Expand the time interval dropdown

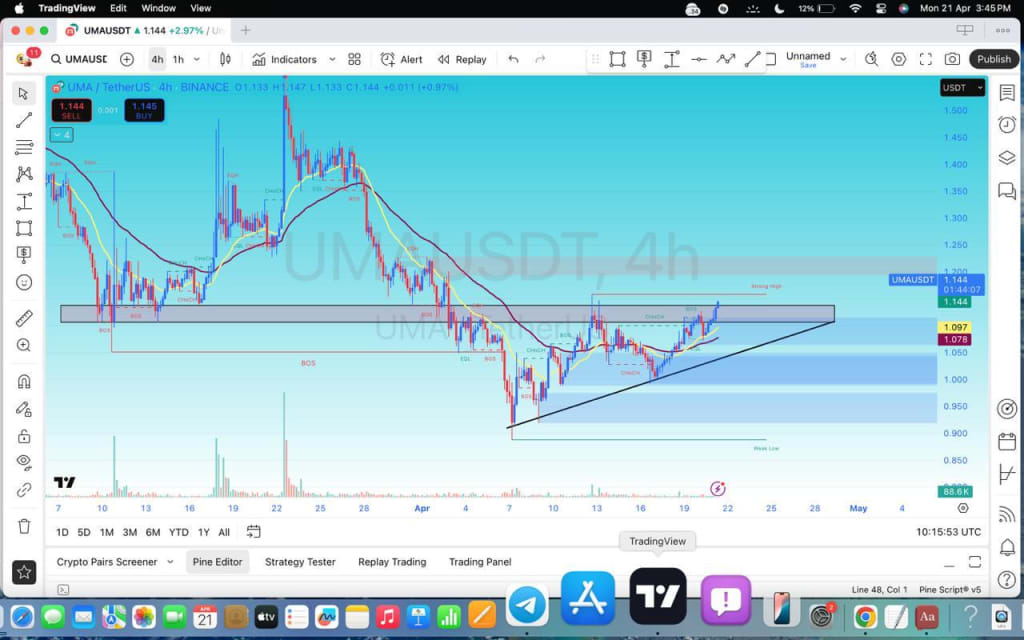click(x=197, y=59)
